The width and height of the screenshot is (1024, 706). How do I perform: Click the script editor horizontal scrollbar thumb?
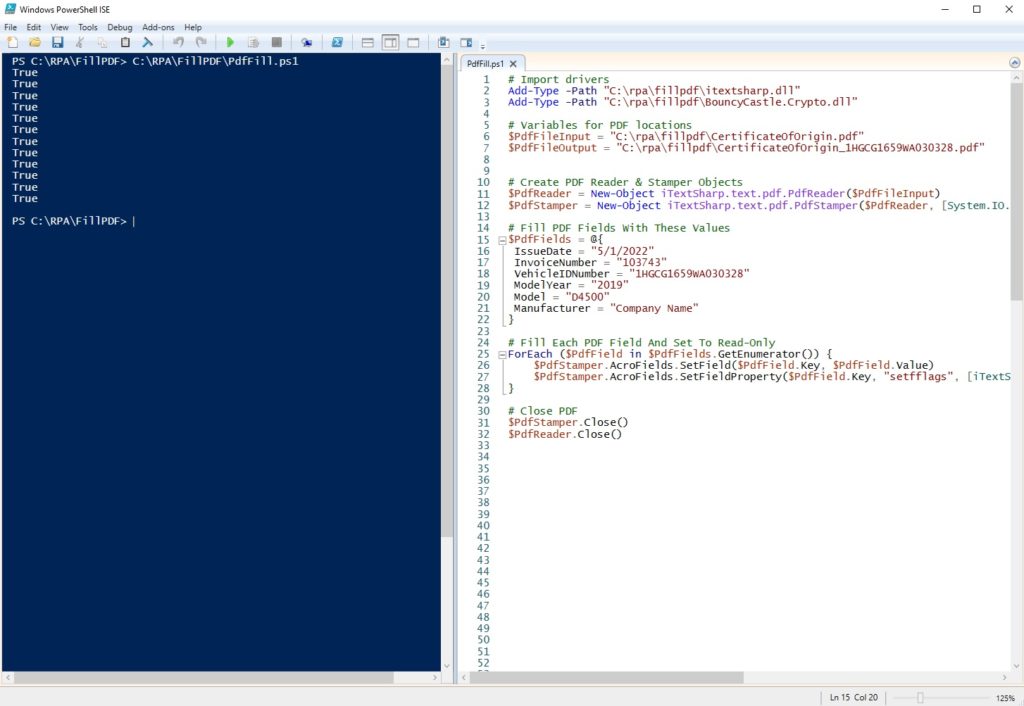pyautogui.click(x=606, y=678)
